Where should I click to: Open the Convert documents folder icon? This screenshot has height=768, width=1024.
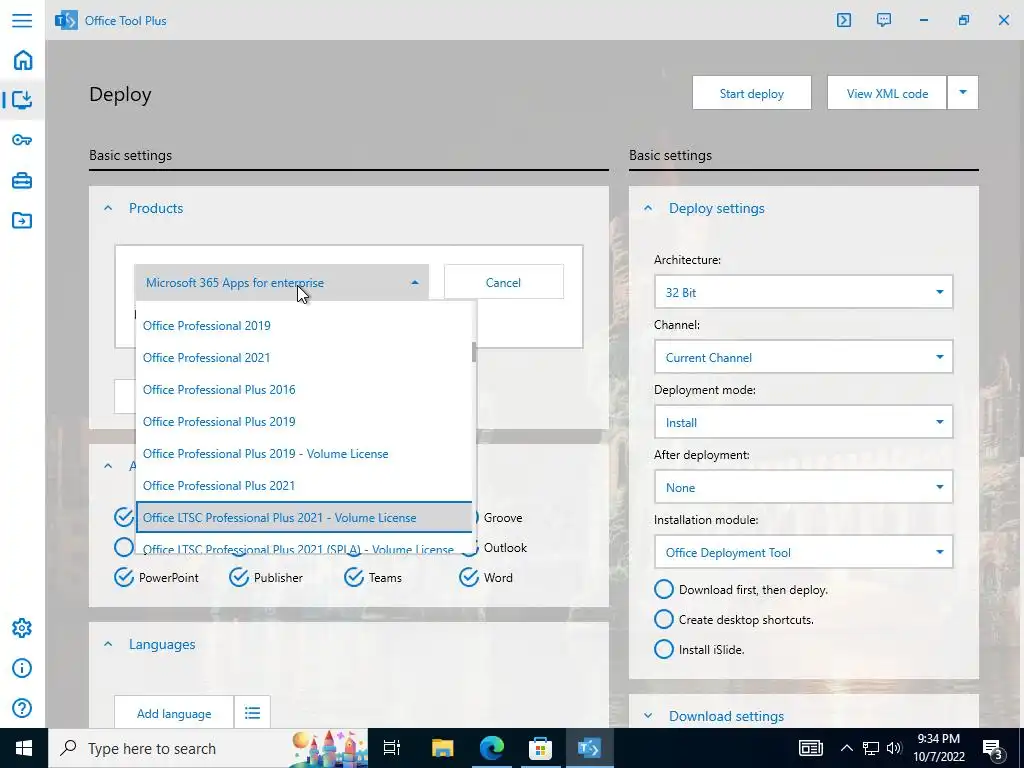22,220
